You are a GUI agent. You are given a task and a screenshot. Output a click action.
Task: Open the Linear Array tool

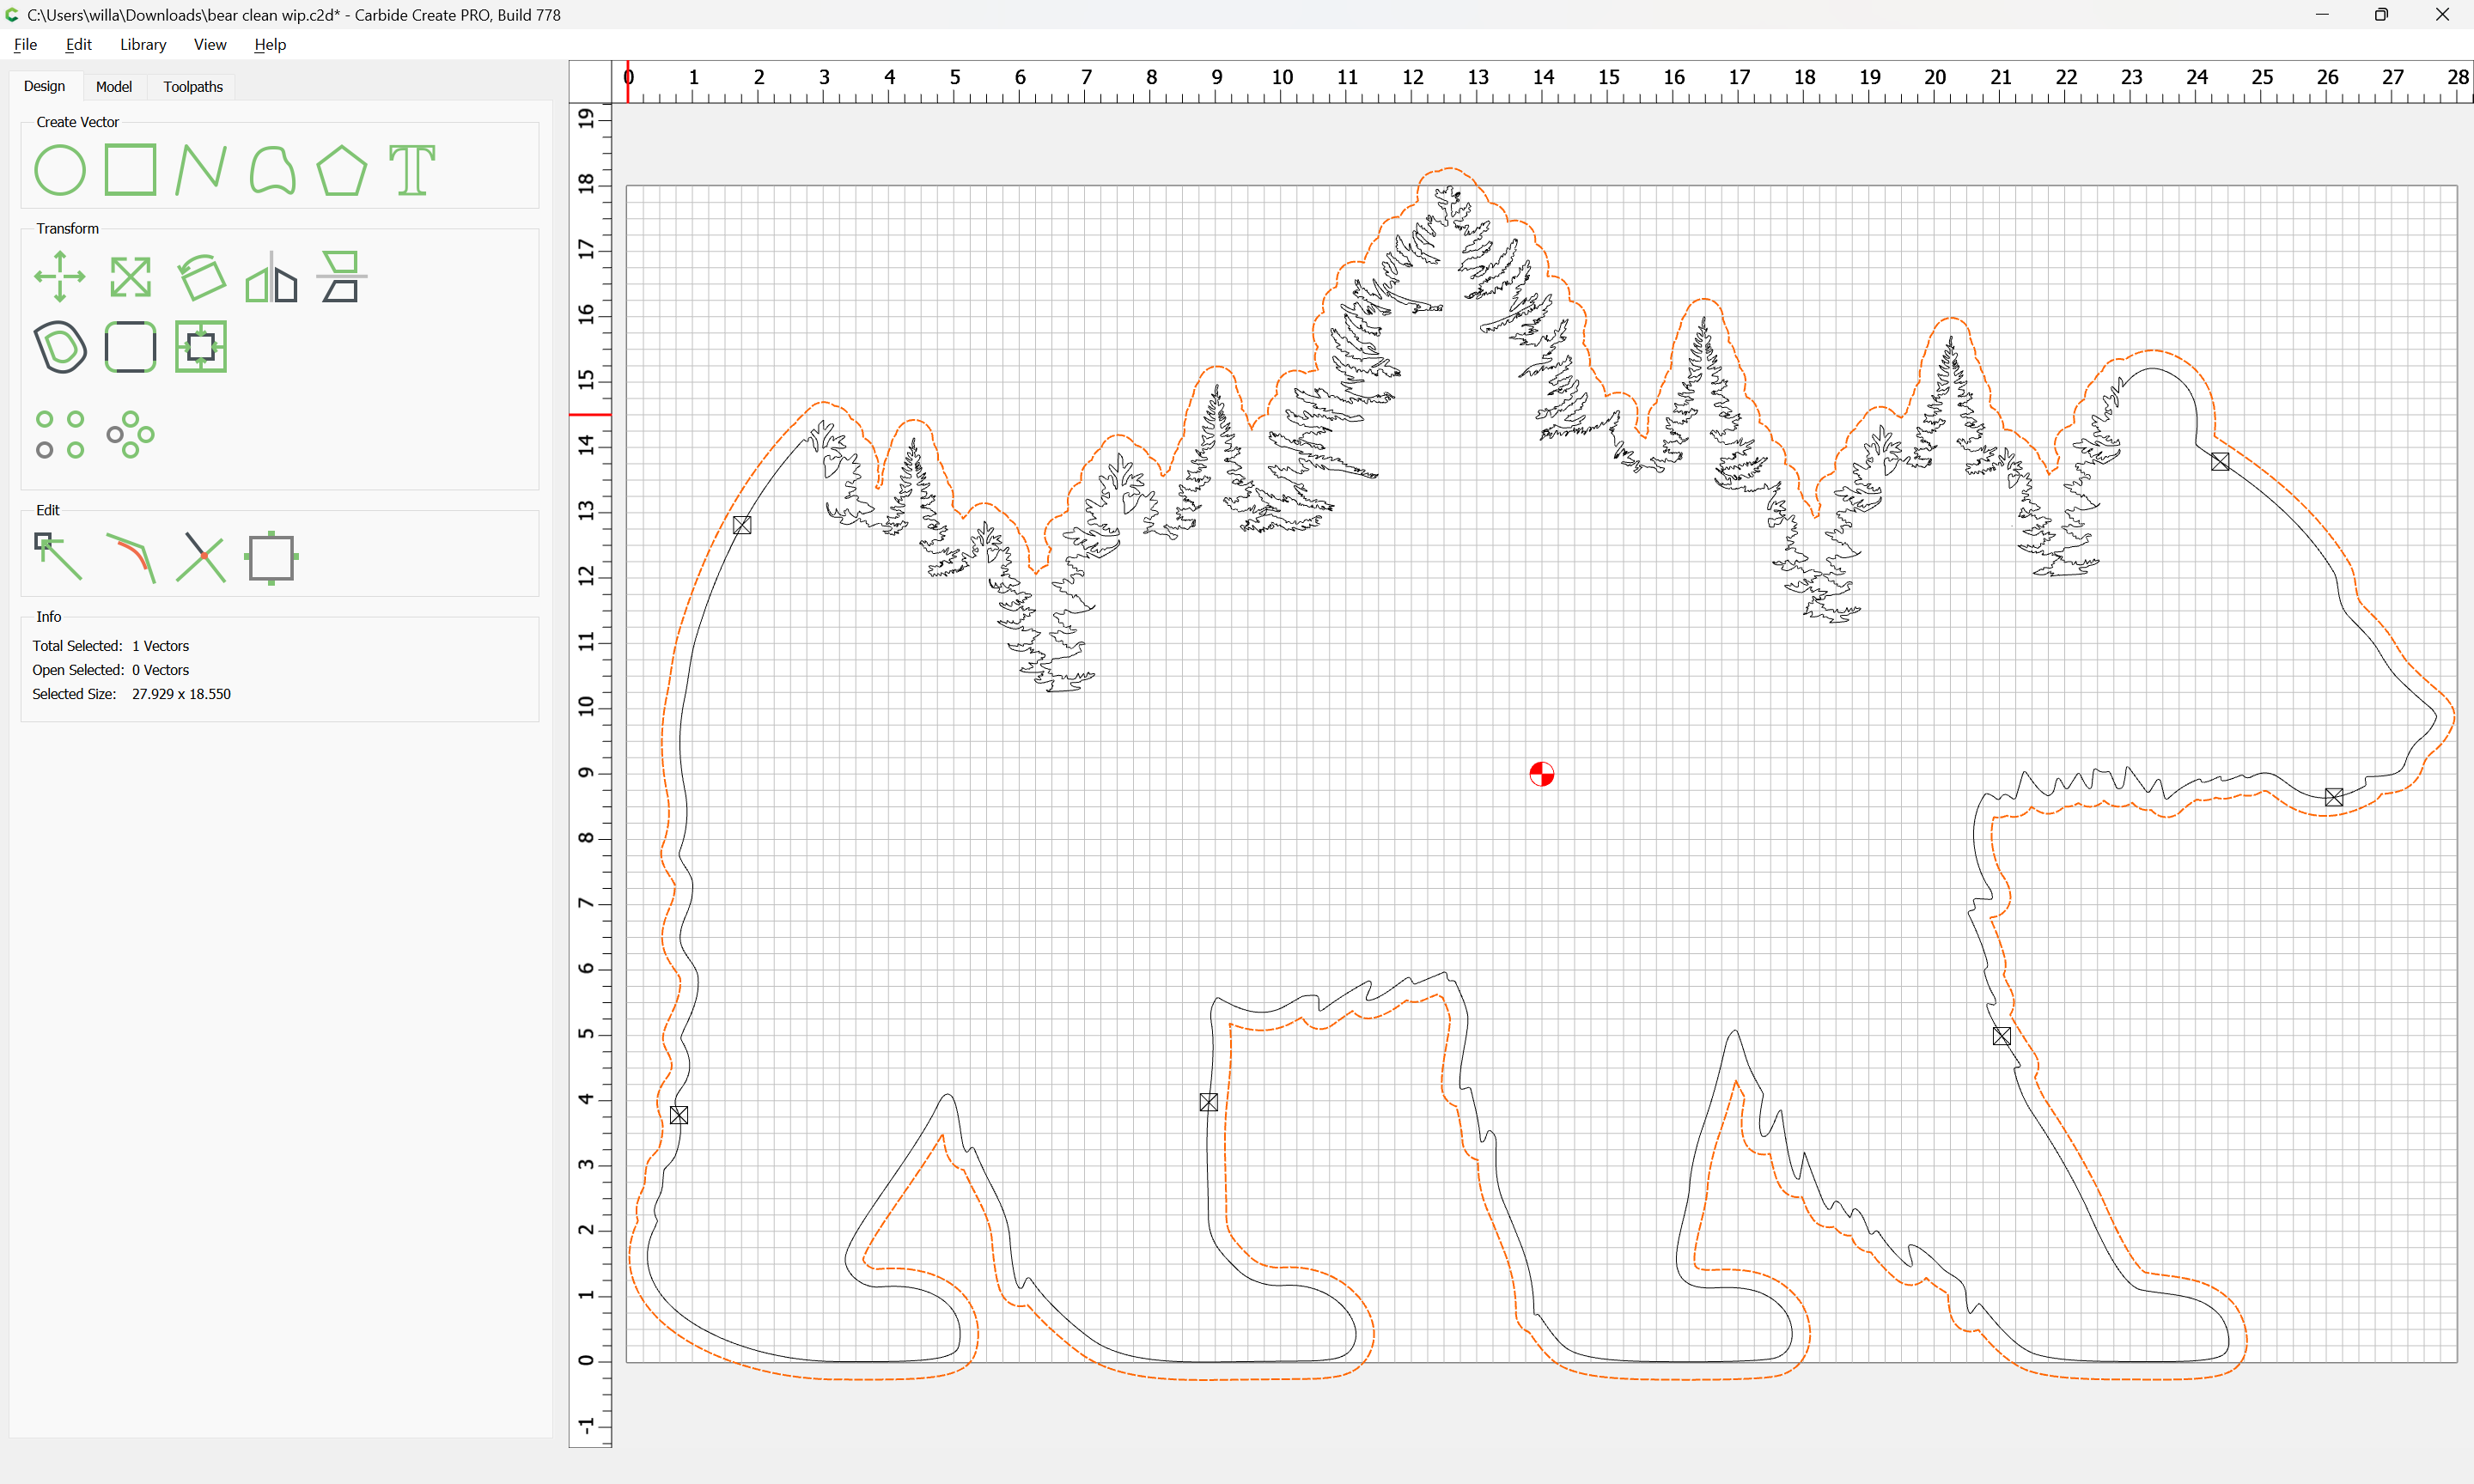[60, 435]
